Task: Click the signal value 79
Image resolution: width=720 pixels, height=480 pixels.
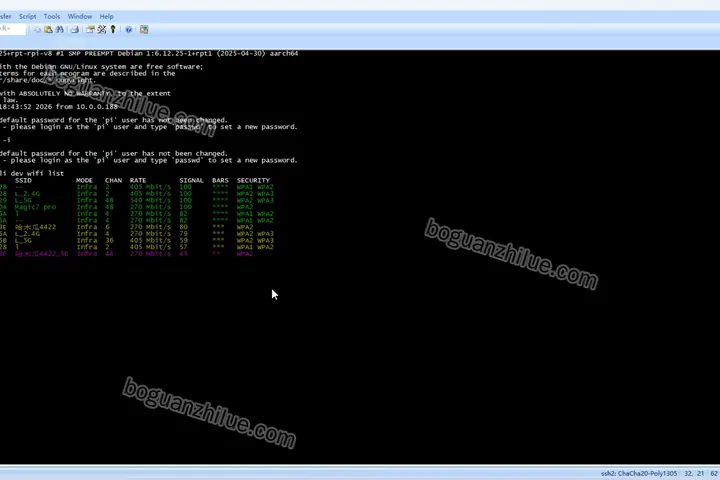Action: [x=184, y=234]
